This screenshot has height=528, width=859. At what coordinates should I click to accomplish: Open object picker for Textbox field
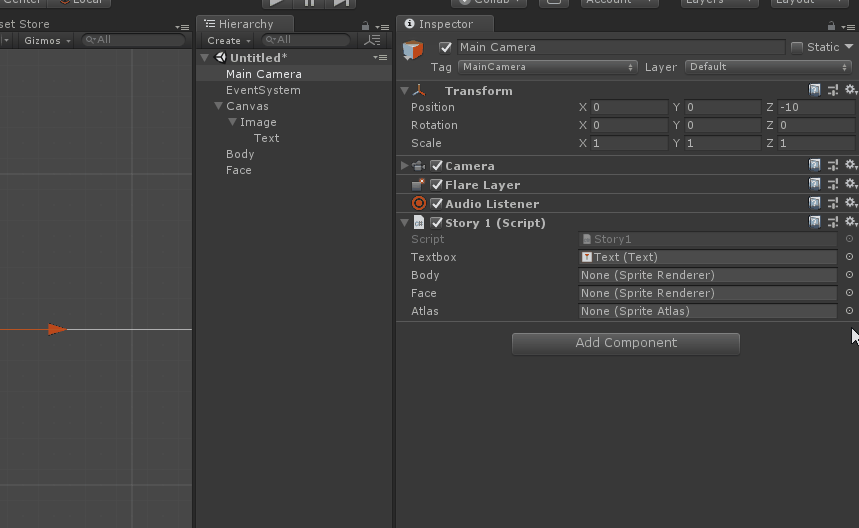click(849, 257)
